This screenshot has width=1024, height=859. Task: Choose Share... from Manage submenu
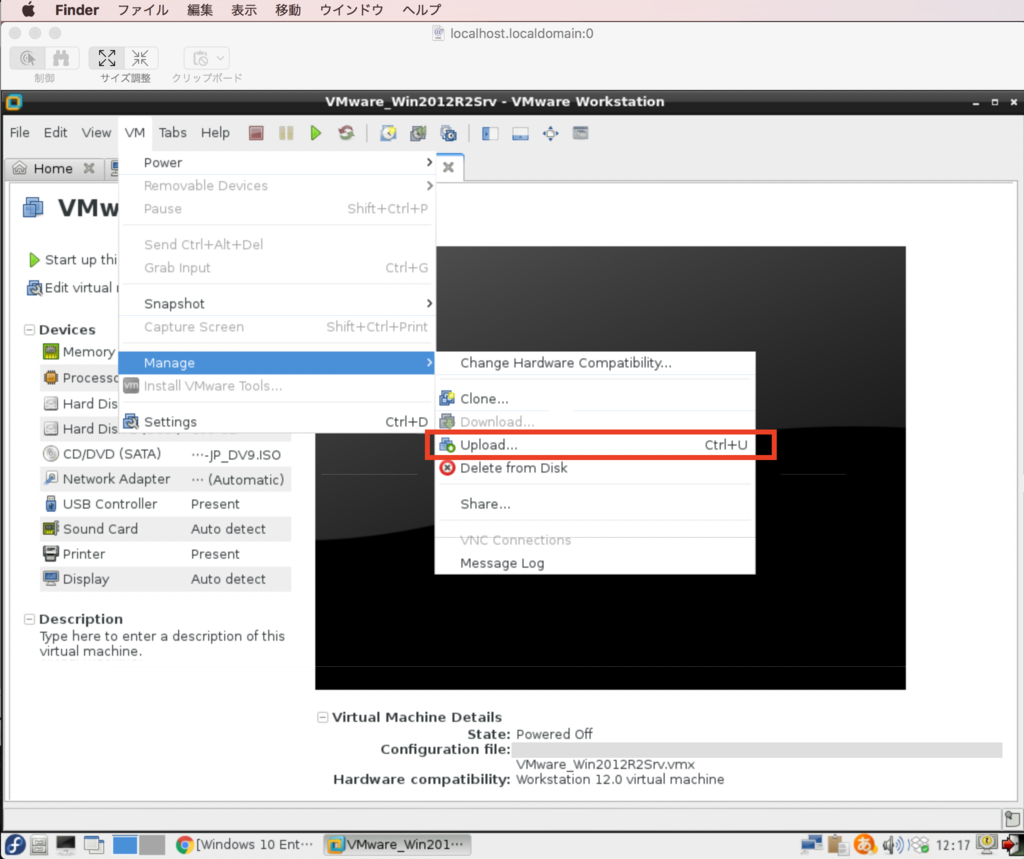[x=595, y=504]
